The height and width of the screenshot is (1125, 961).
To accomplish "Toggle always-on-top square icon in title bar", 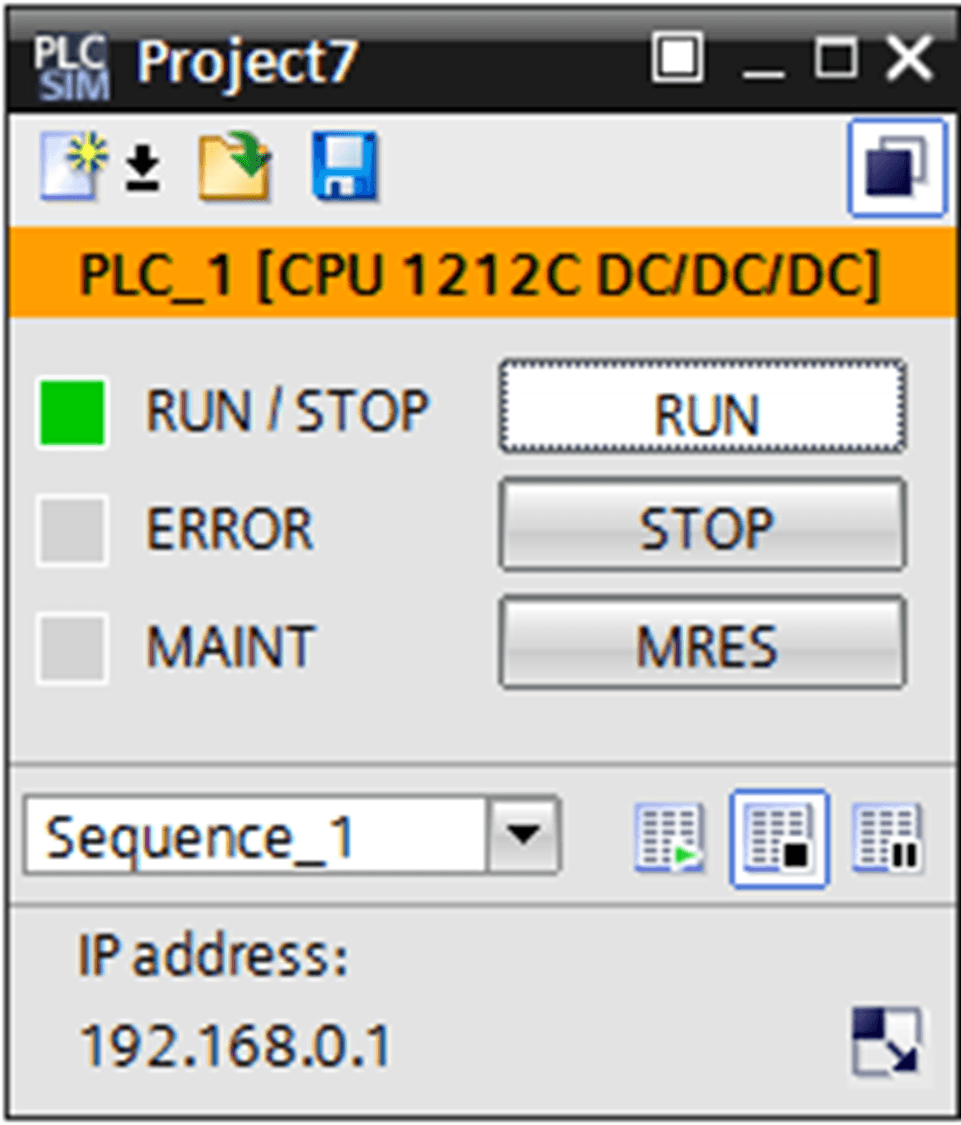I will point(677,57).
